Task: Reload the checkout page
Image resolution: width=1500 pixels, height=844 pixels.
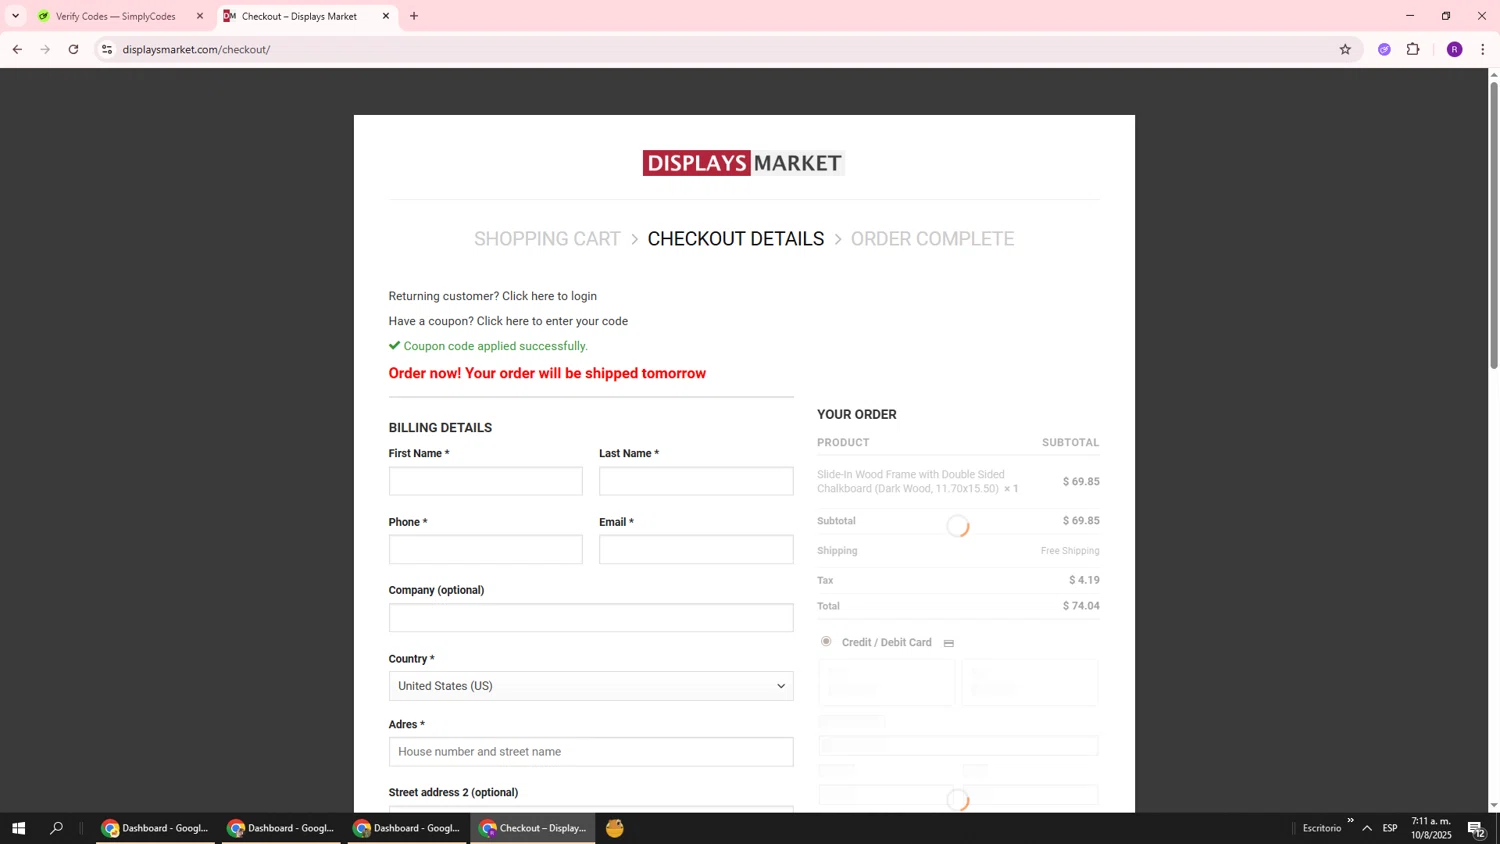Action: coord(73,49)
